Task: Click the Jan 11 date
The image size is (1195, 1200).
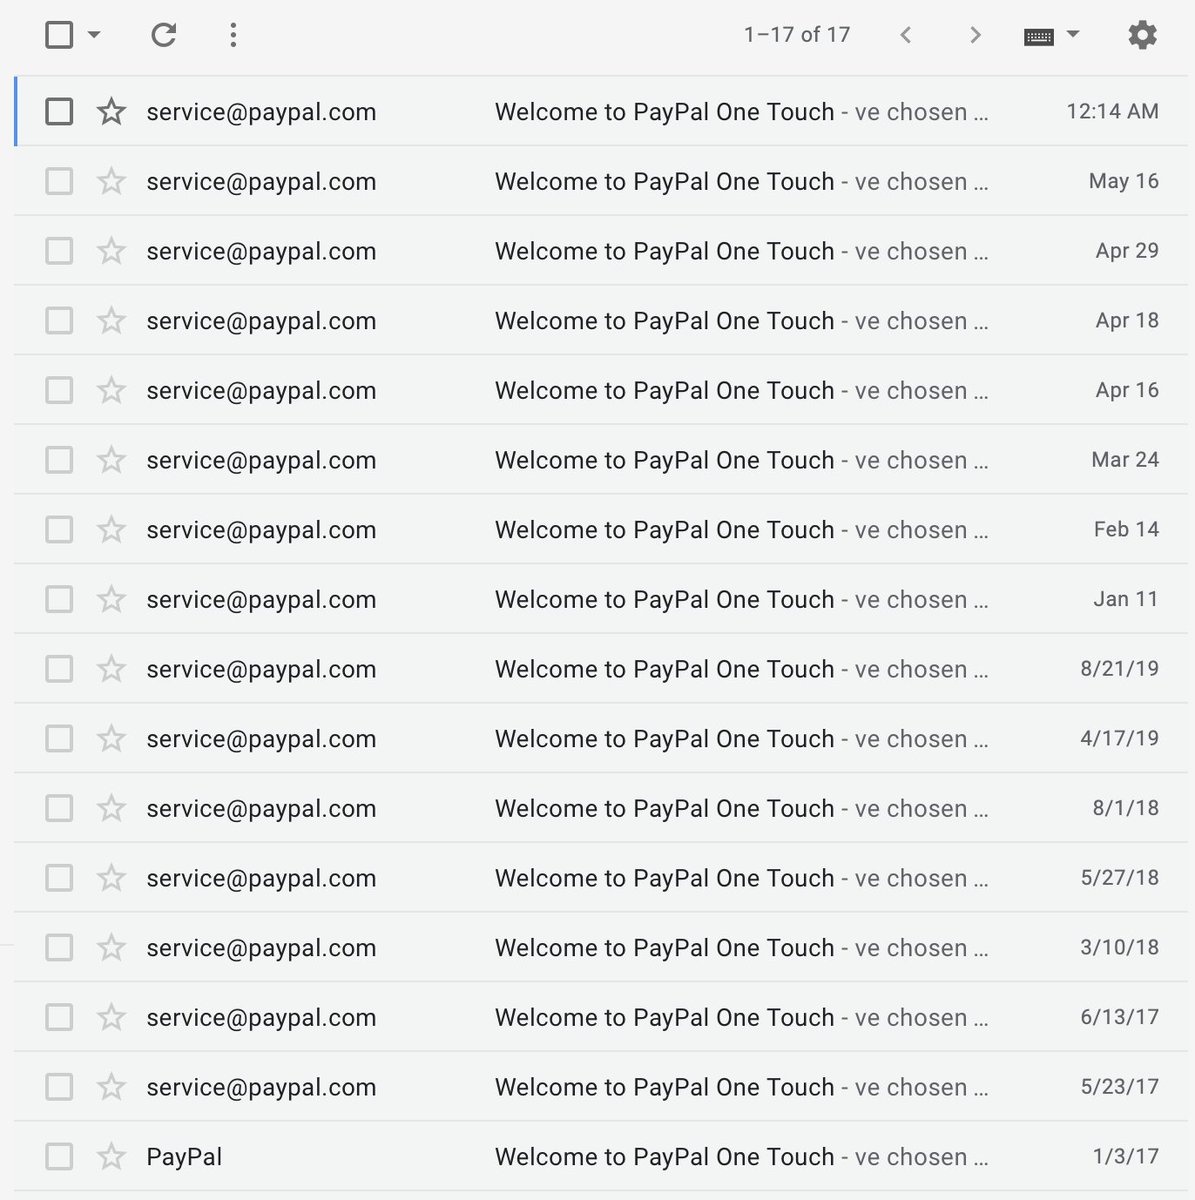Action: pyautogui.click(x=1126, y=599)
